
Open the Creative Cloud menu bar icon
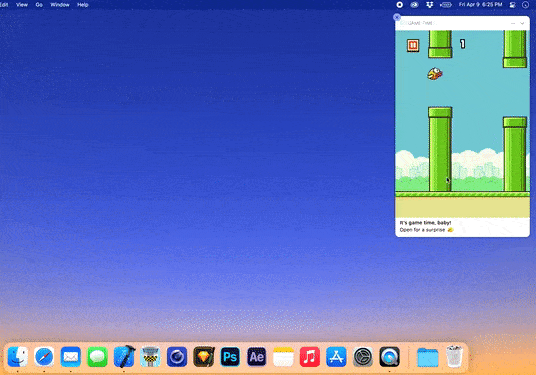[x=414, y=5]
